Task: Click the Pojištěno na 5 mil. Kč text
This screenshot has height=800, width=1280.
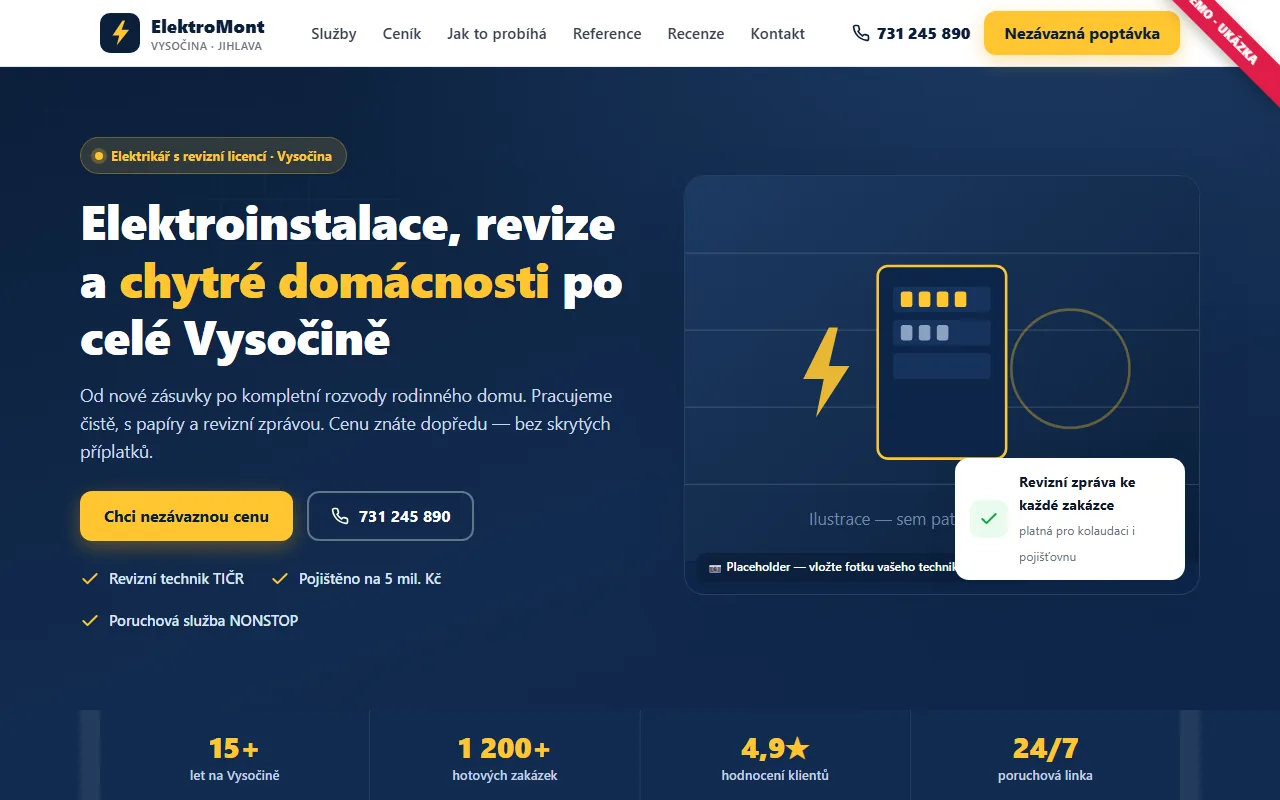Action: coord(371,579)
